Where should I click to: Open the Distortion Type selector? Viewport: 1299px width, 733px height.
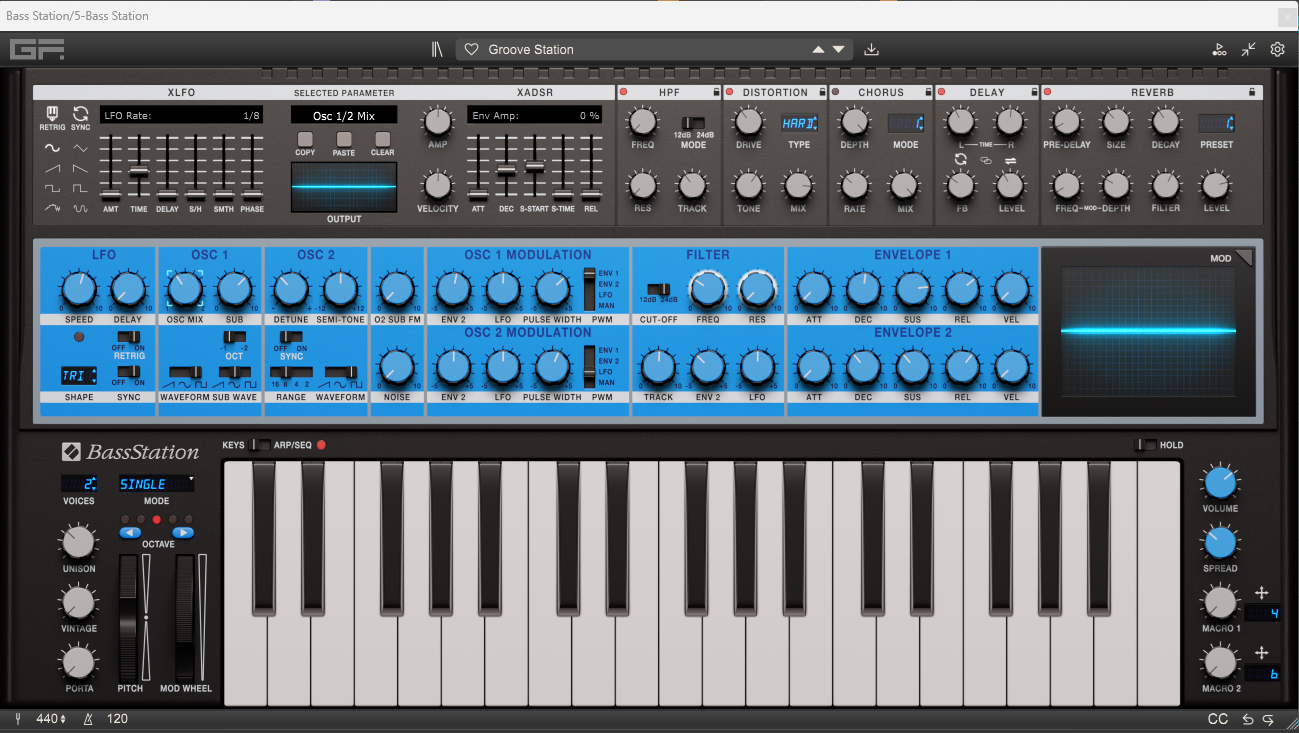pyautogui.click(x=799, y=123)
